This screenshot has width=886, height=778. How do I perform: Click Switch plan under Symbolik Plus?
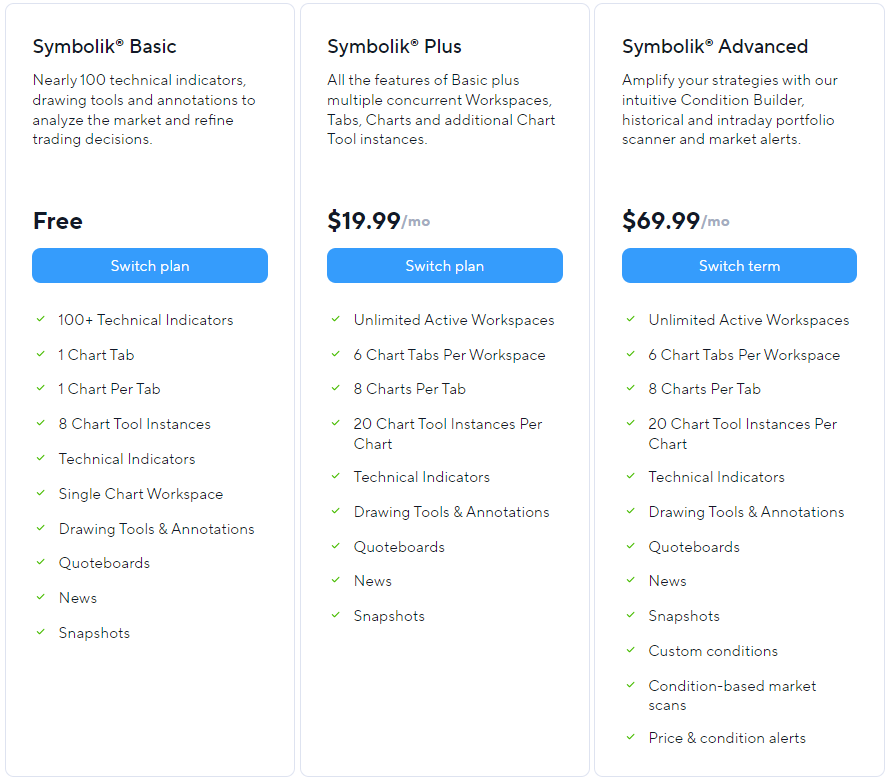tap(445, 266)
